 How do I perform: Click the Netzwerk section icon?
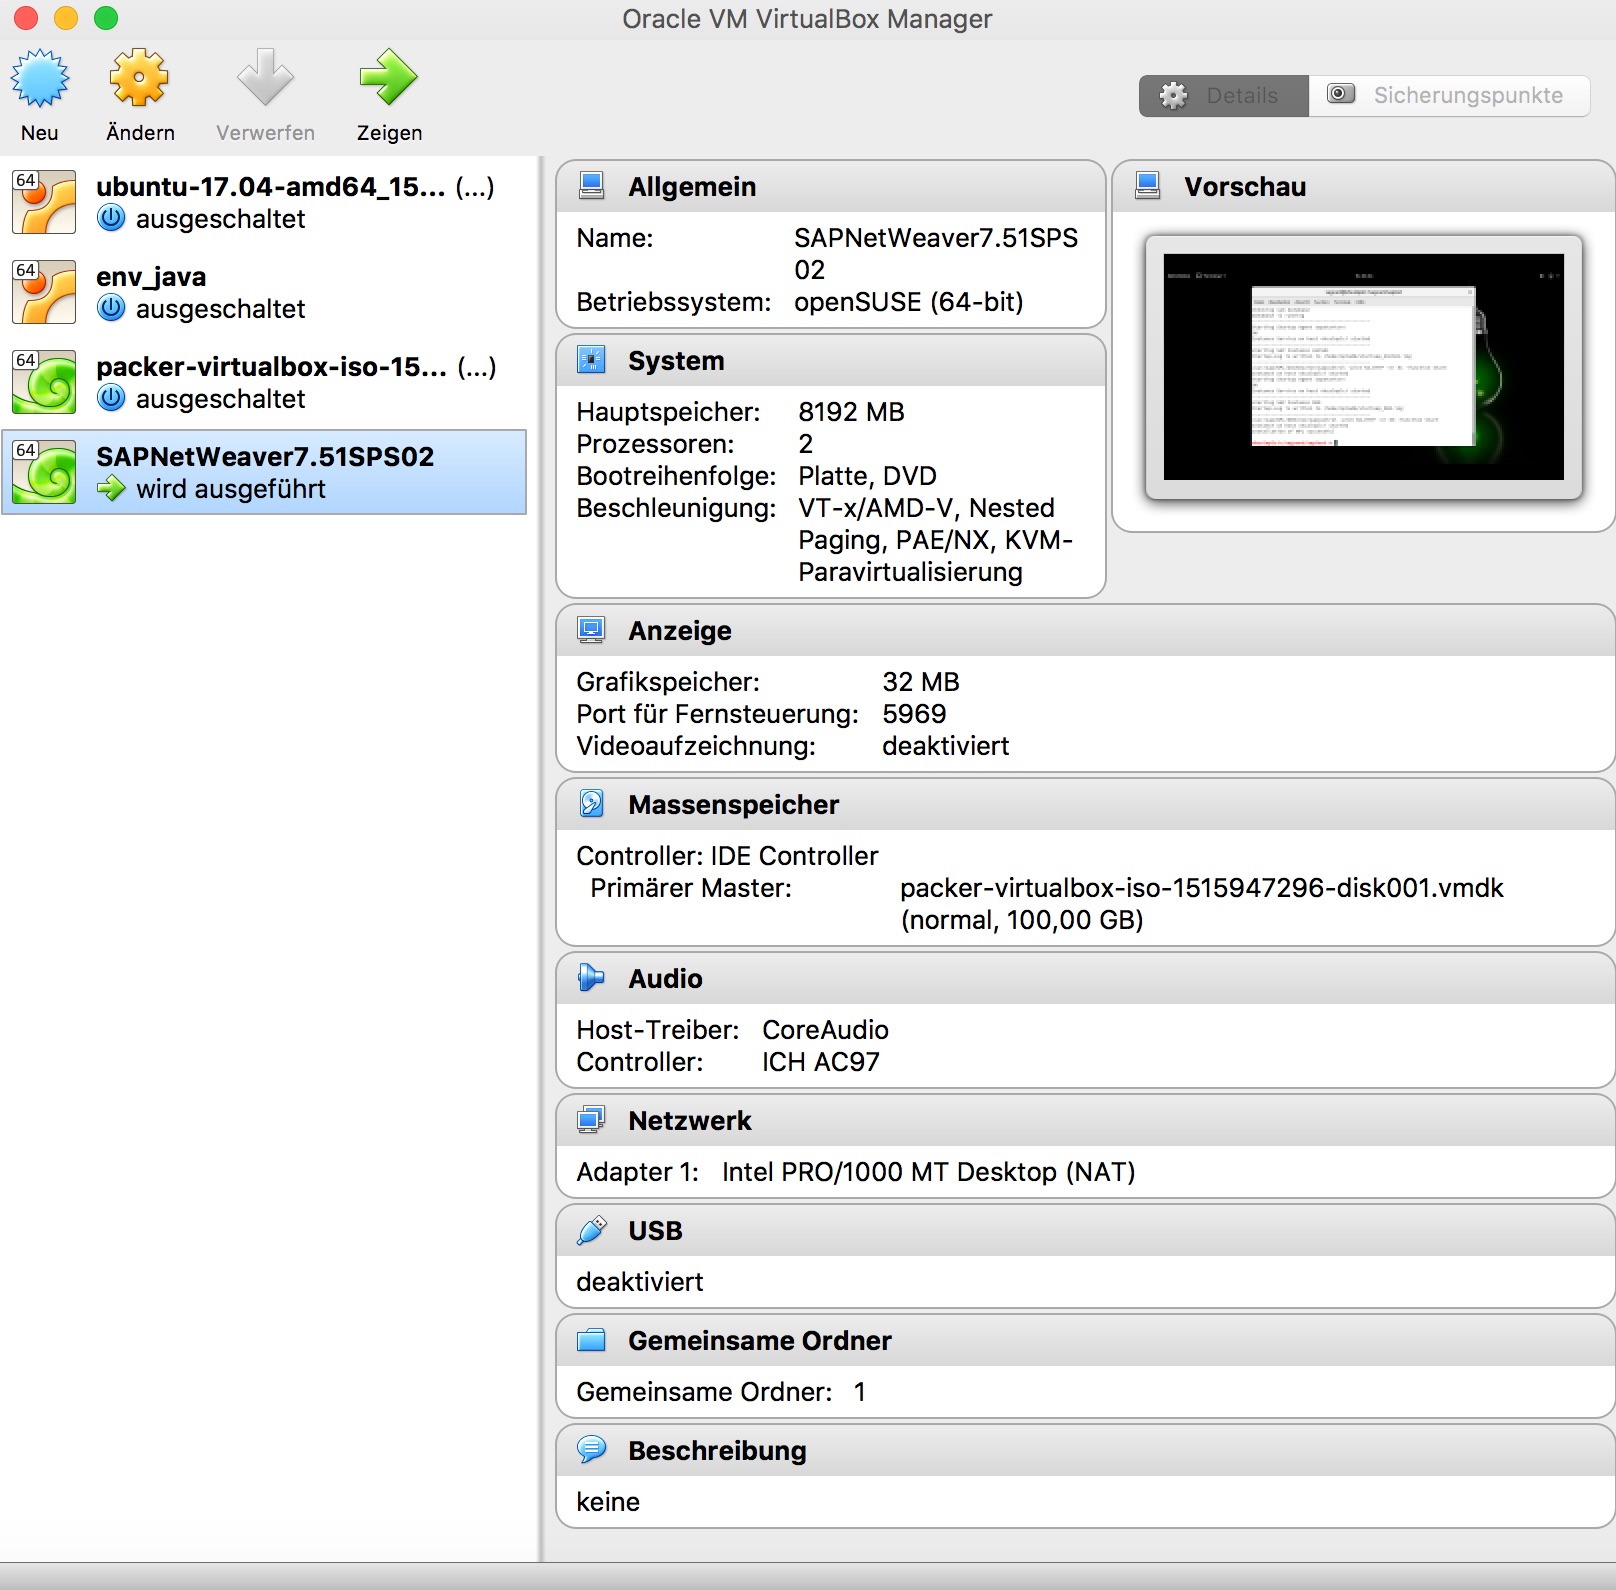592,1120
